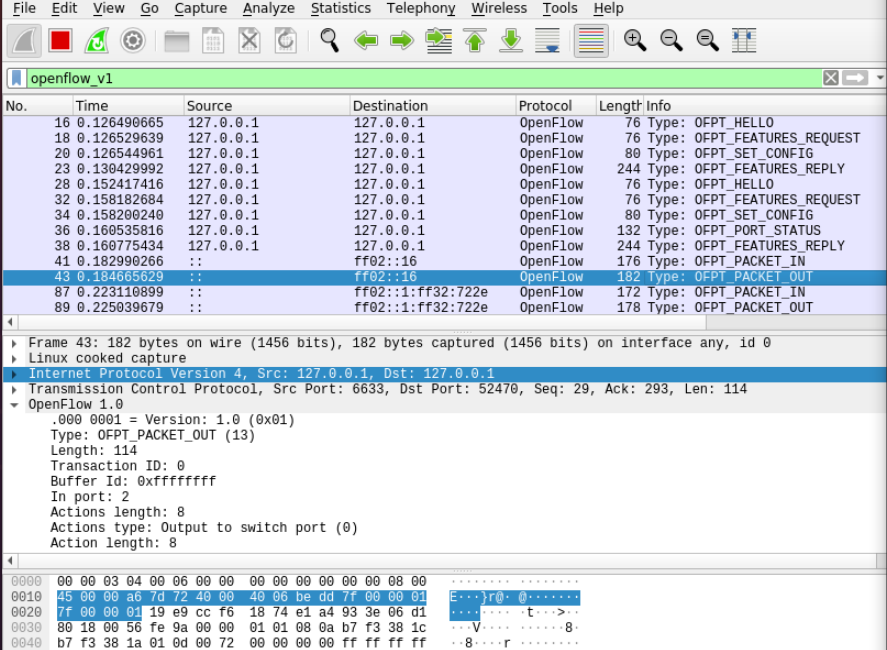Click hex offset 0030 row bytes
887x650 pixels.
point(242,628)
